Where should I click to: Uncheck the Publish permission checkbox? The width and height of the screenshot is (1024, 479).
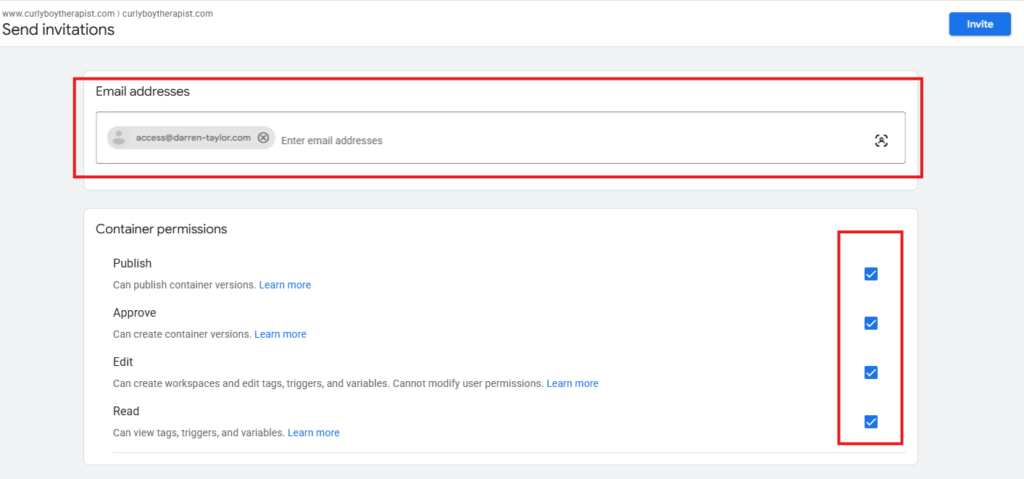pos(871,274)
